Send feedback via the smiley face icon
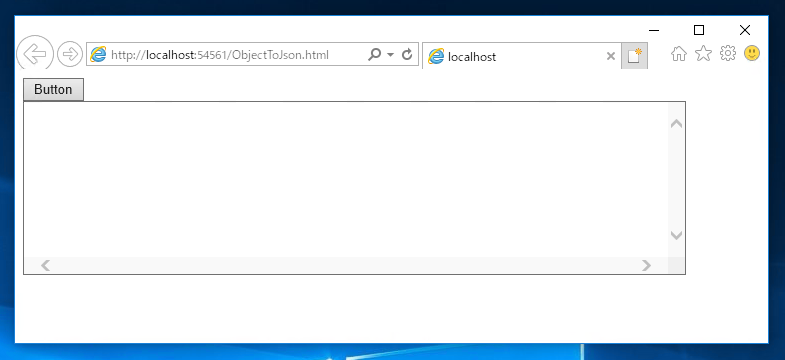The height and width of the screenshot is (360, 785). [752, 53]
